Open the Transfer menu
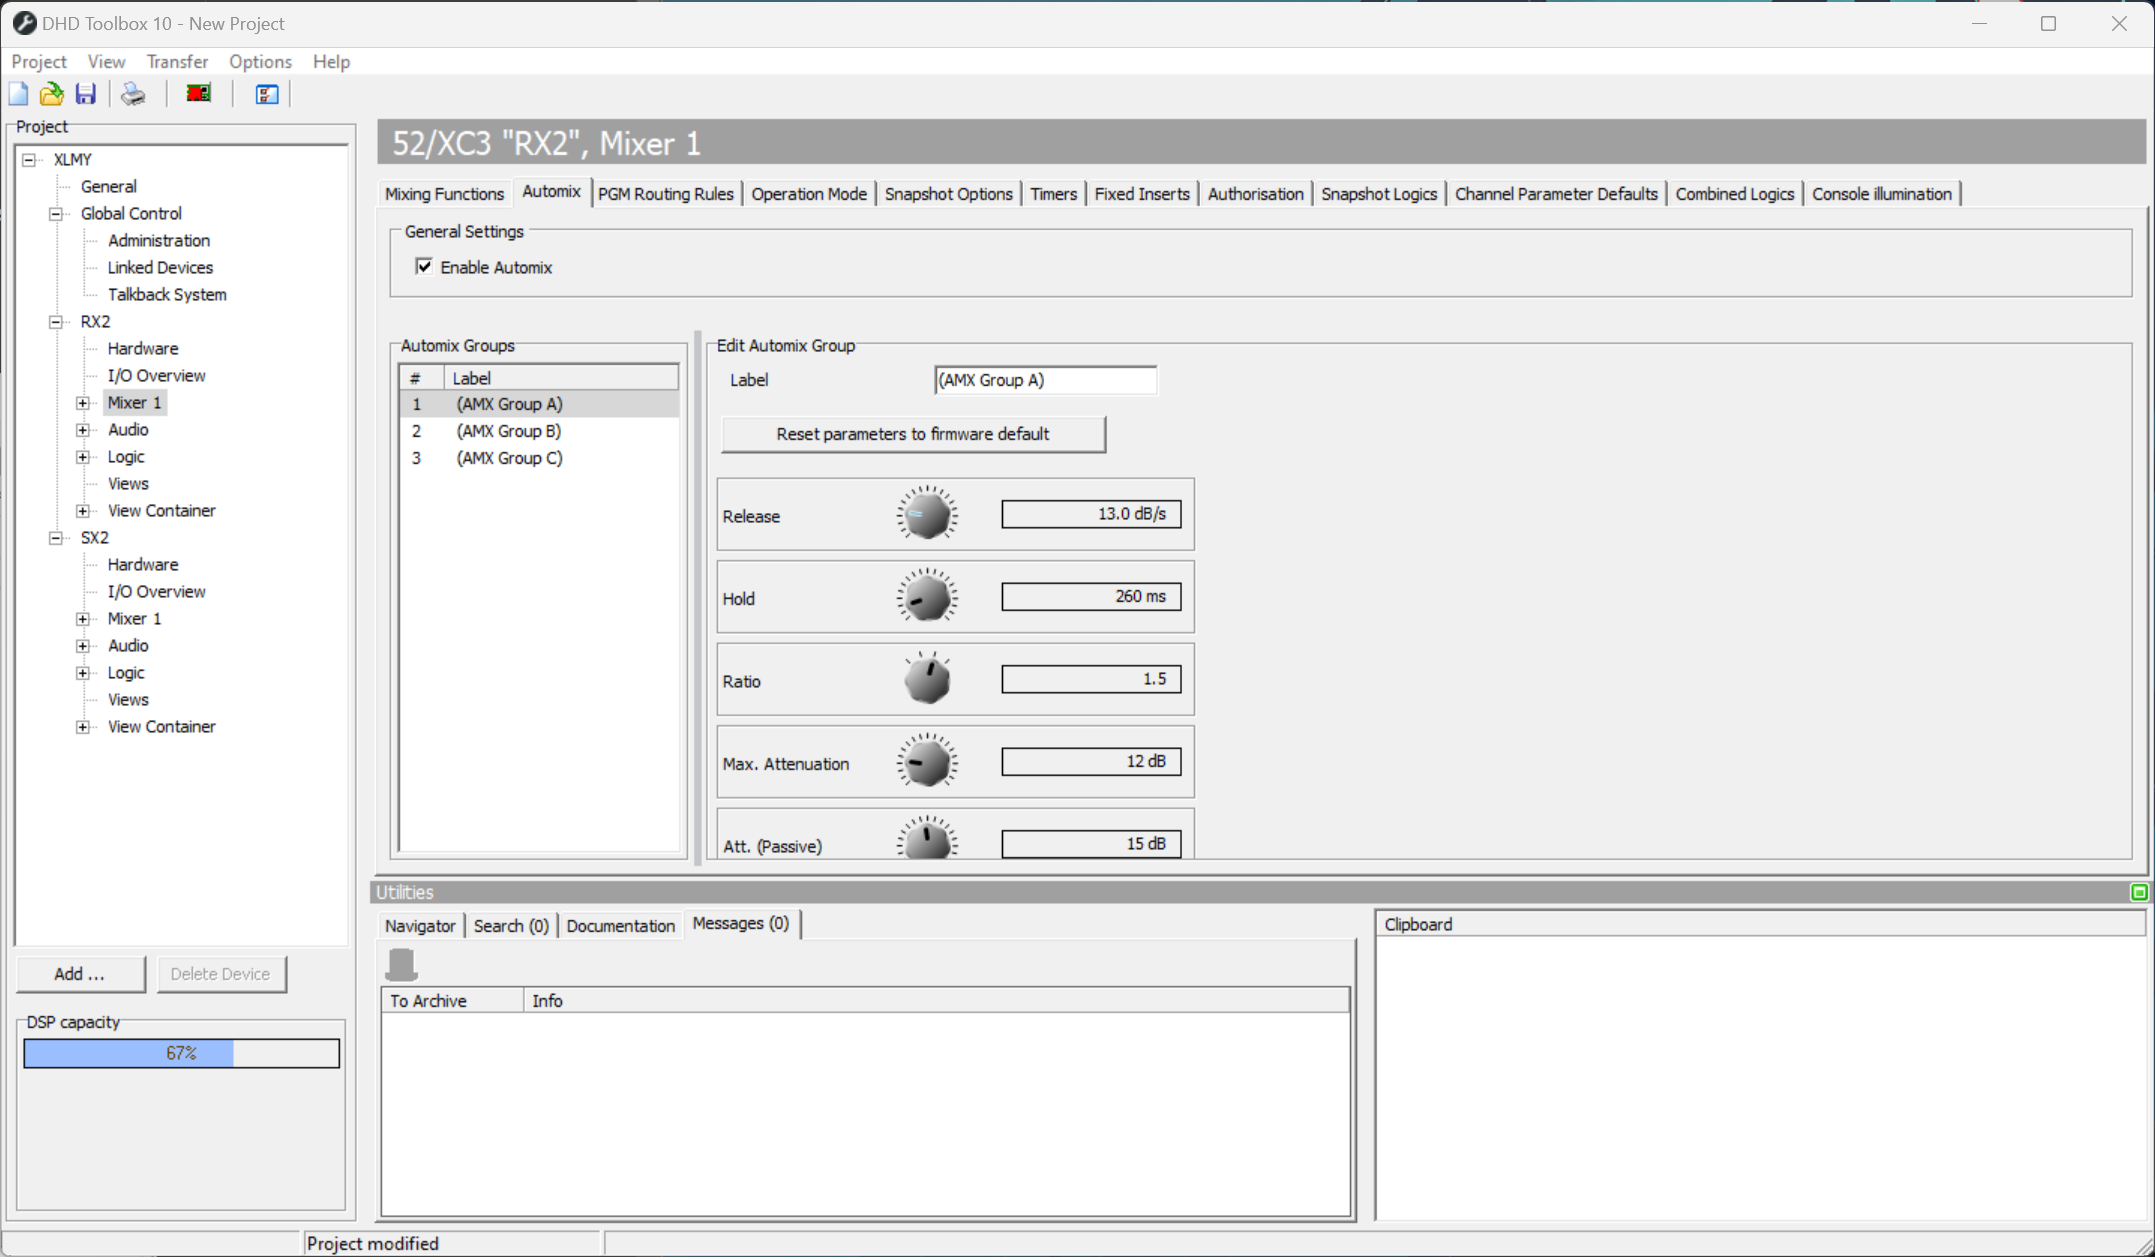This screenshot has width=2155, height=1257. coord(177,61)
